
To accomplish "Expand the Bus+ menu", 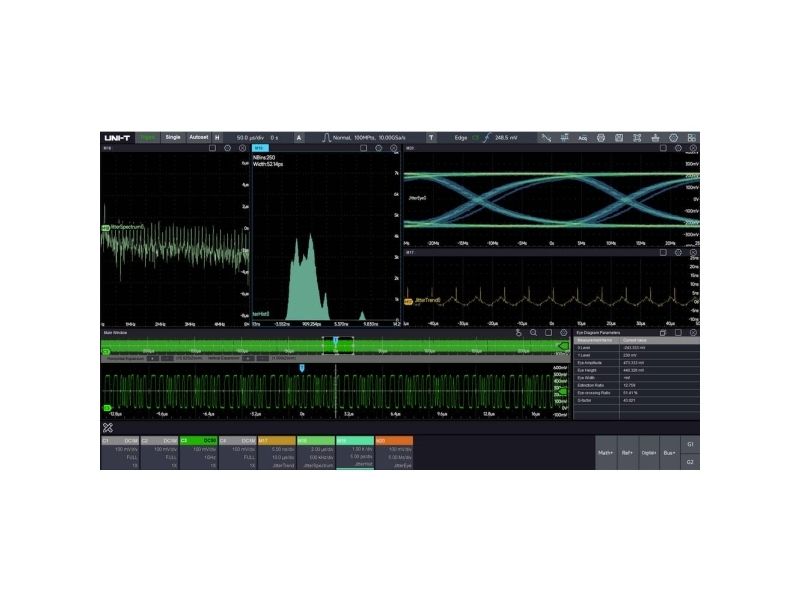I will (x=669, y=453).
